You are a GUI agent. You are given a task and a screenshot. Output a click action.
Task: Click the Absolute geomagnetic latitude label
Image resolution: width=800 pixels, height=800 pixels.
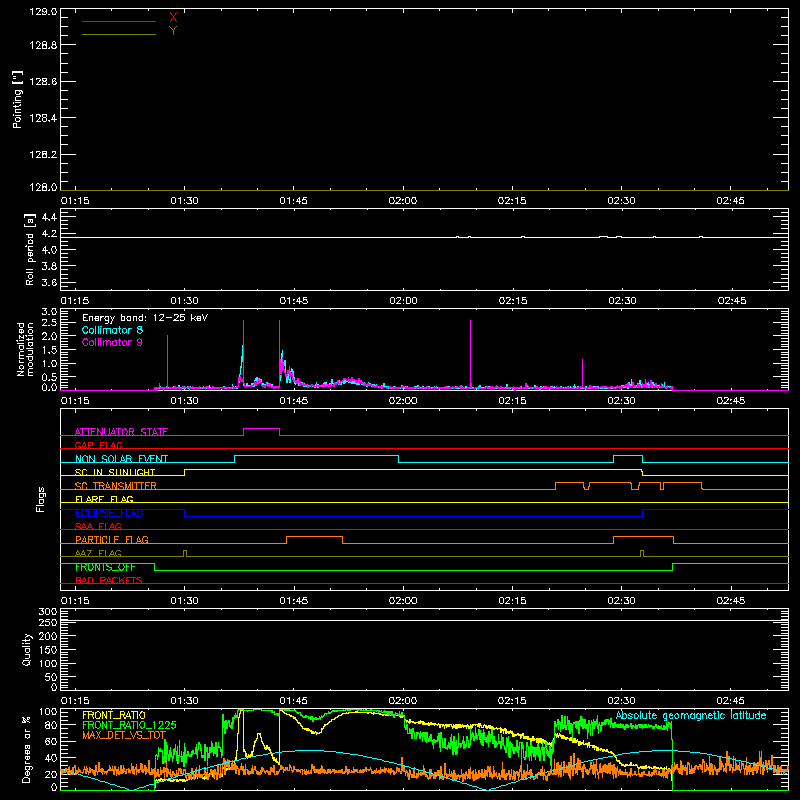691,715
